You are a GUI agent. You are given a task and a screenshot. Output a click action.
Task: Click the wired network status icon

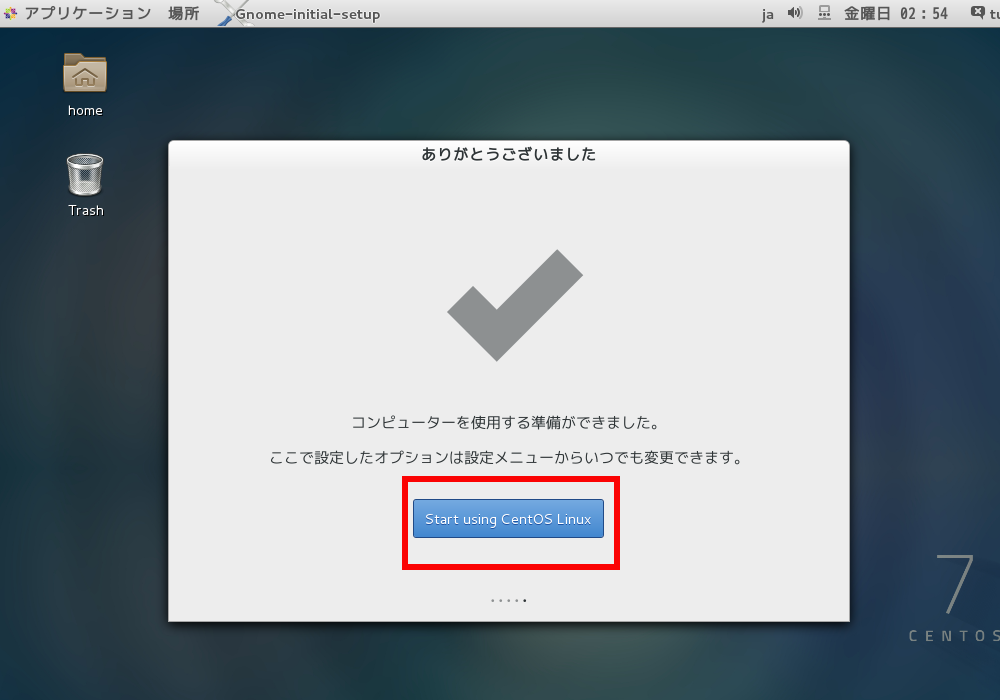coord(825,13)
